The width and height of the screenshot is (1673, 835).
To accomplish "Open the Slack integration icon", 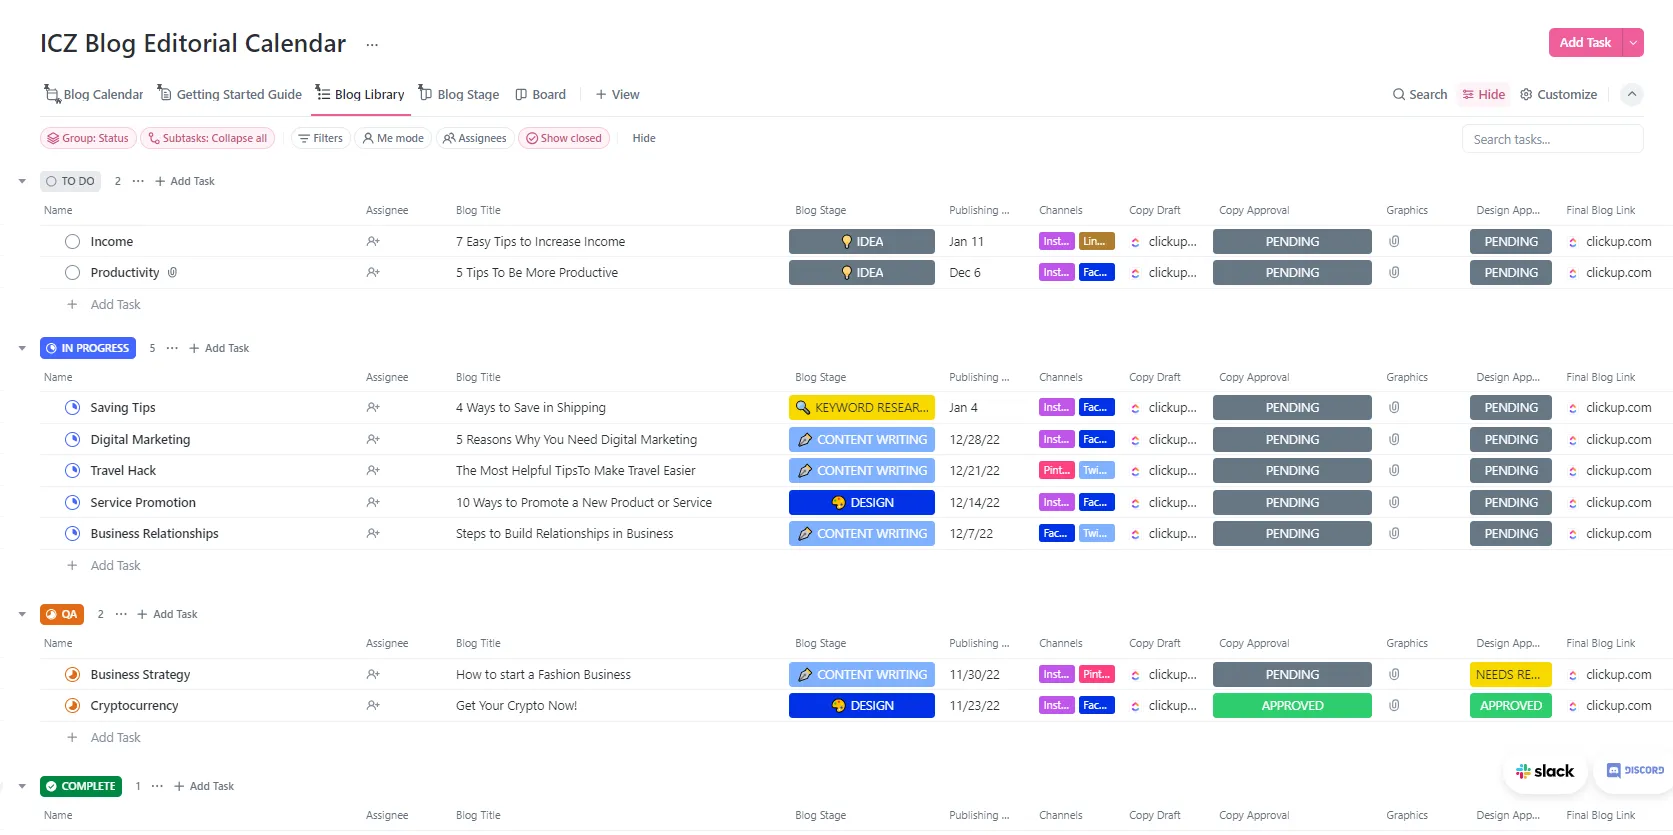I will (x=1545, y=771).
